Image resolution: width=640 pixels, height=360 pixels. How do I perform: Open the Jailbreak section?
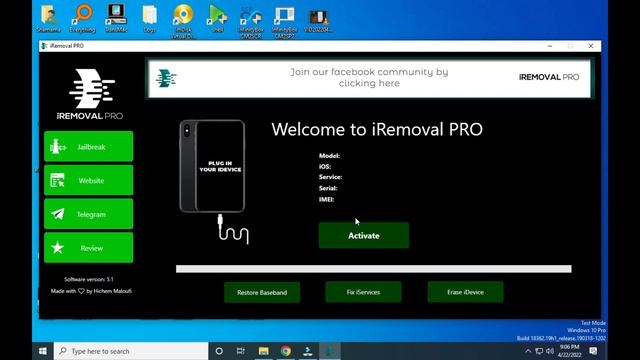(x=89, y=147)
